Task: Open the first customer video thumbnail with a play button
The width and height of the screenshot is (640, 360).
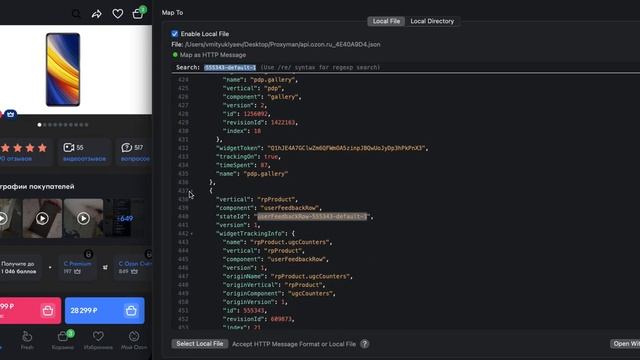Action: [8, 218]
